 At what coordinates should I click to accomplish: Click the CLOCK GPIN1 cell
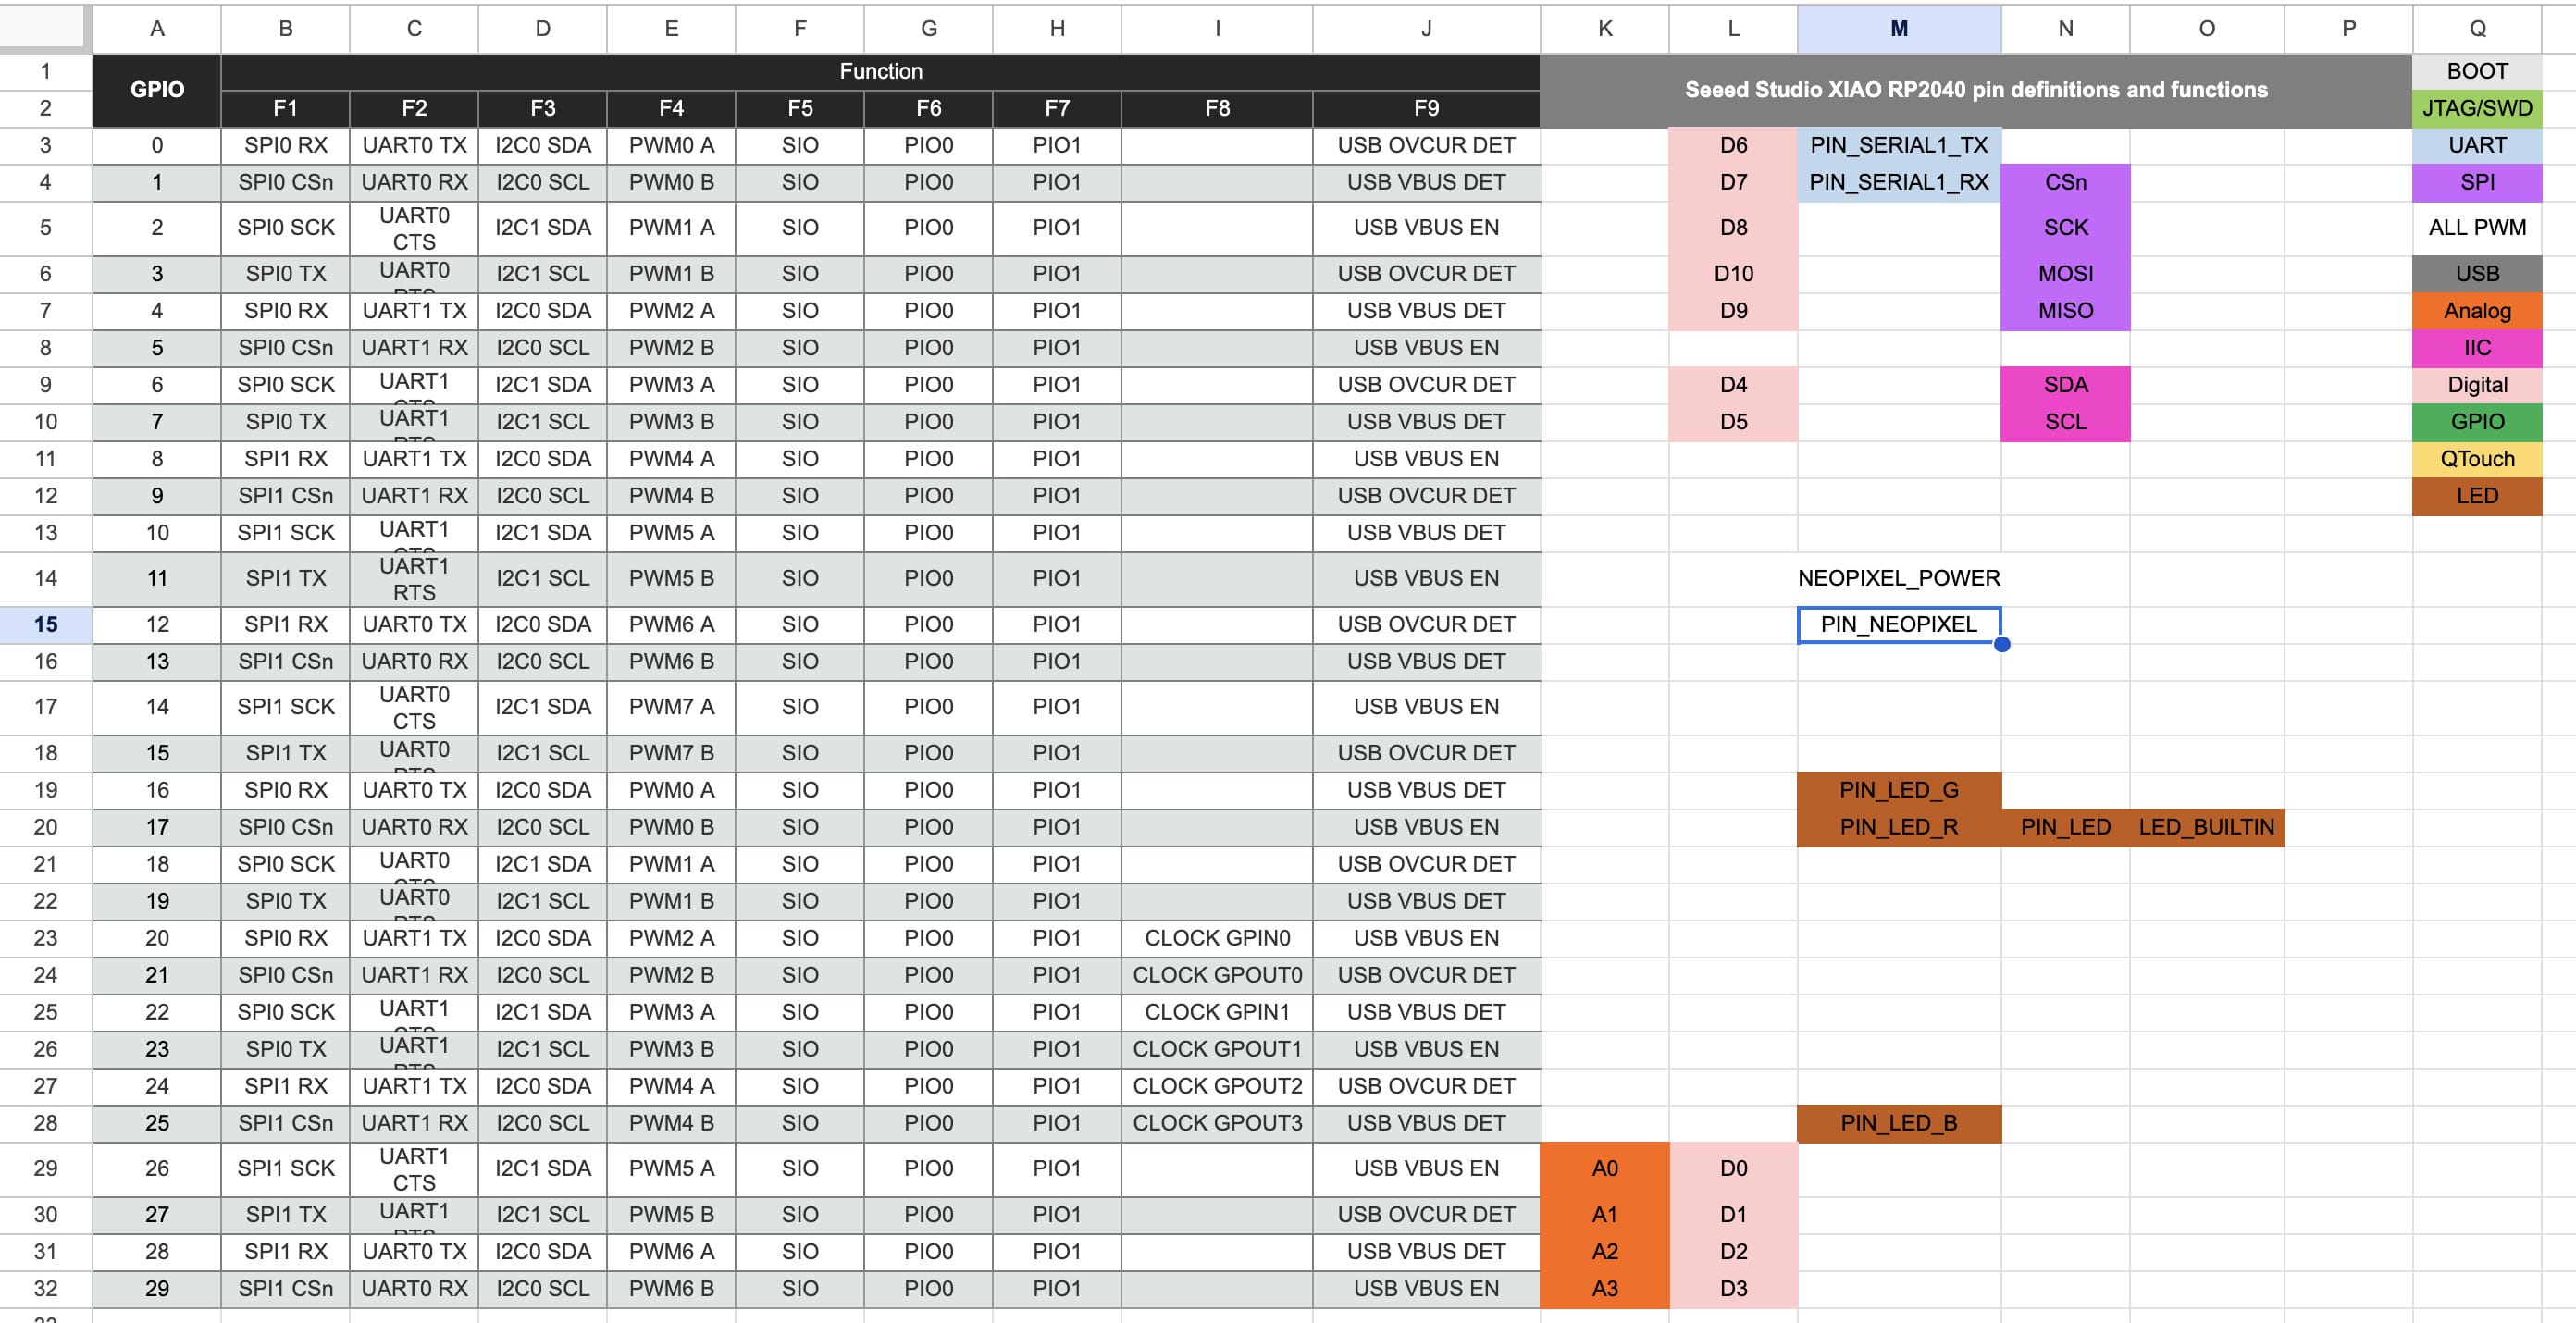[1217, 1013]
